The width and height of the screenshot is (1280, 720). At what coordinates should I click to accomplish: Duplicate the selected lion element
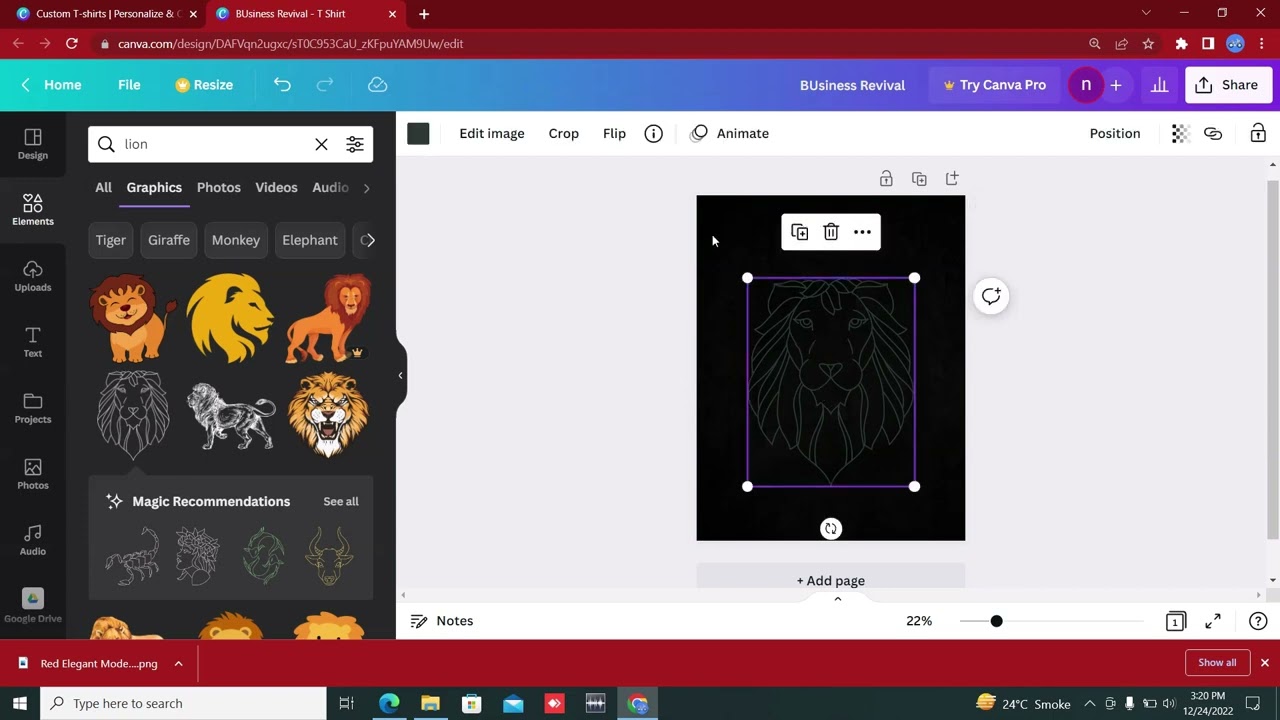[x=799, y=232]
